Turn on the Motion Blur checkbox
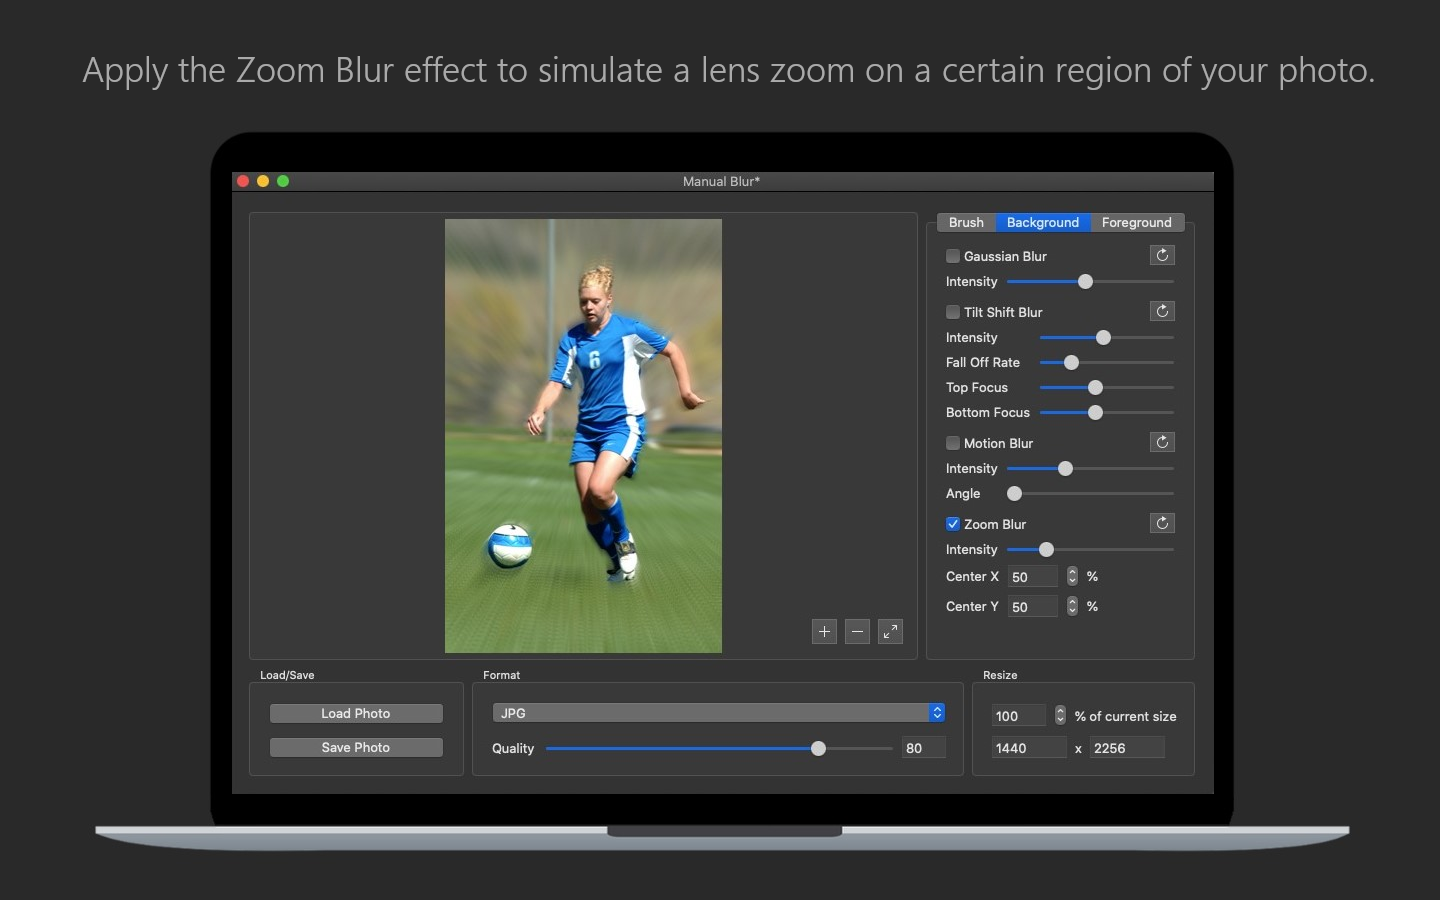 click(953, 443)
